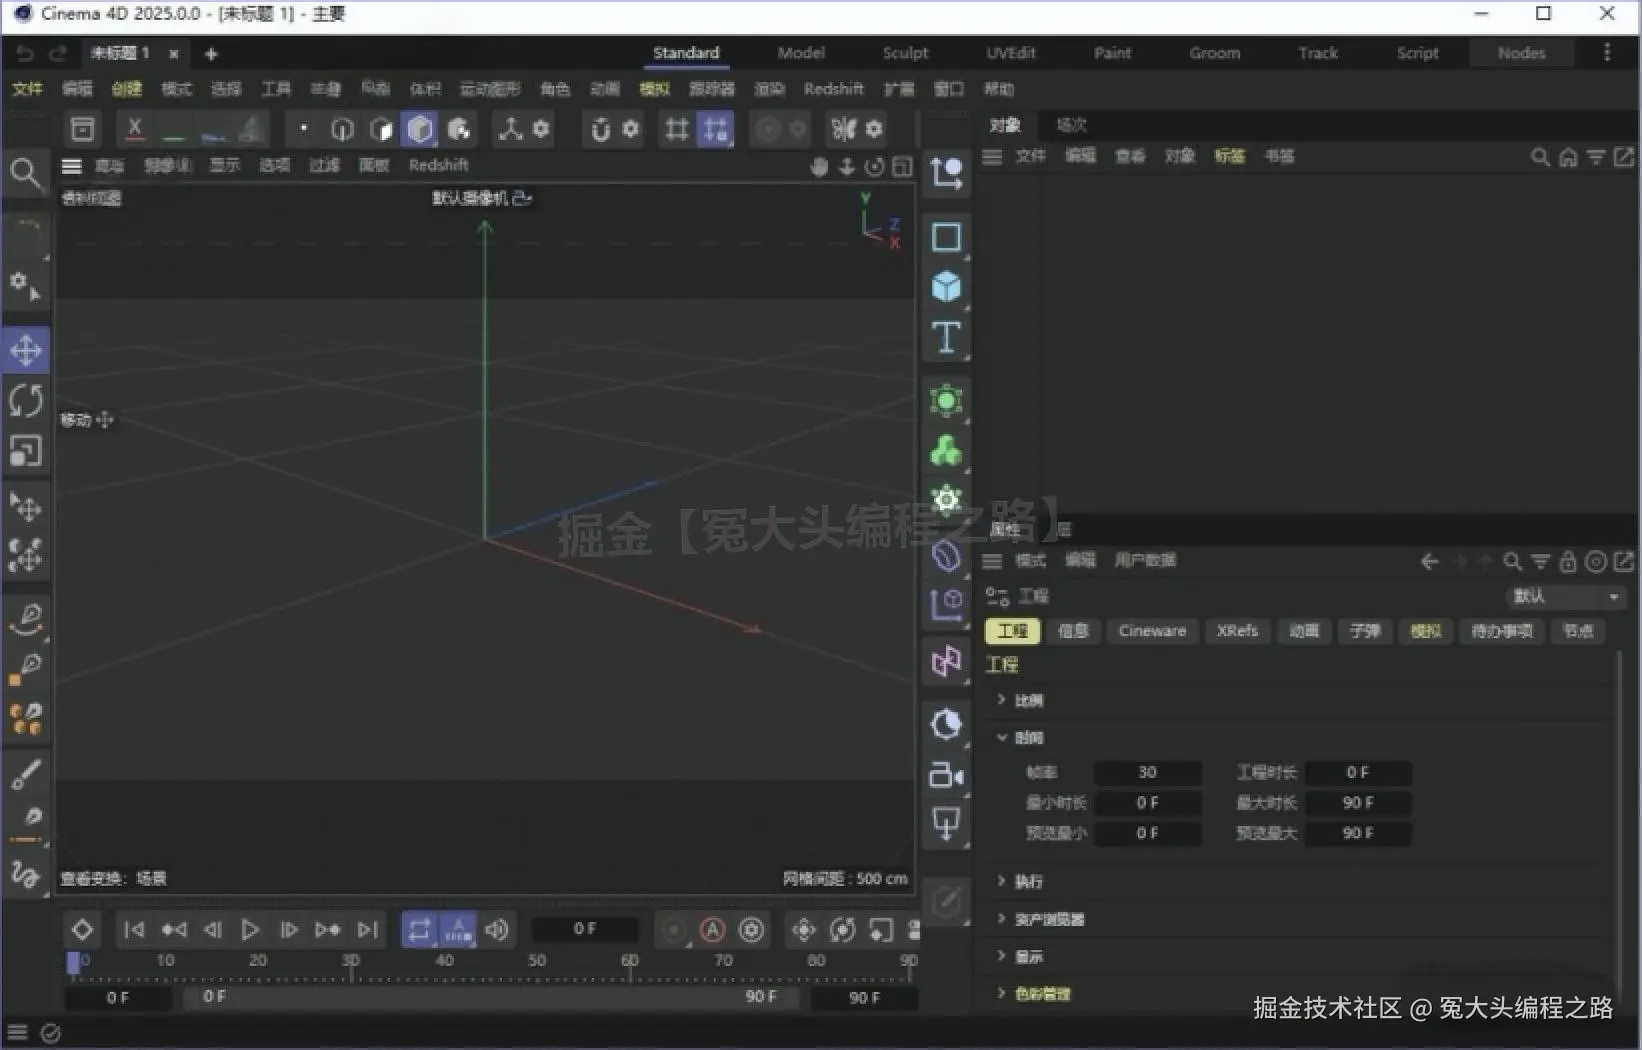
Task: Enable the Autokey recording toggle in the timeline
Action: click(712, 930)
